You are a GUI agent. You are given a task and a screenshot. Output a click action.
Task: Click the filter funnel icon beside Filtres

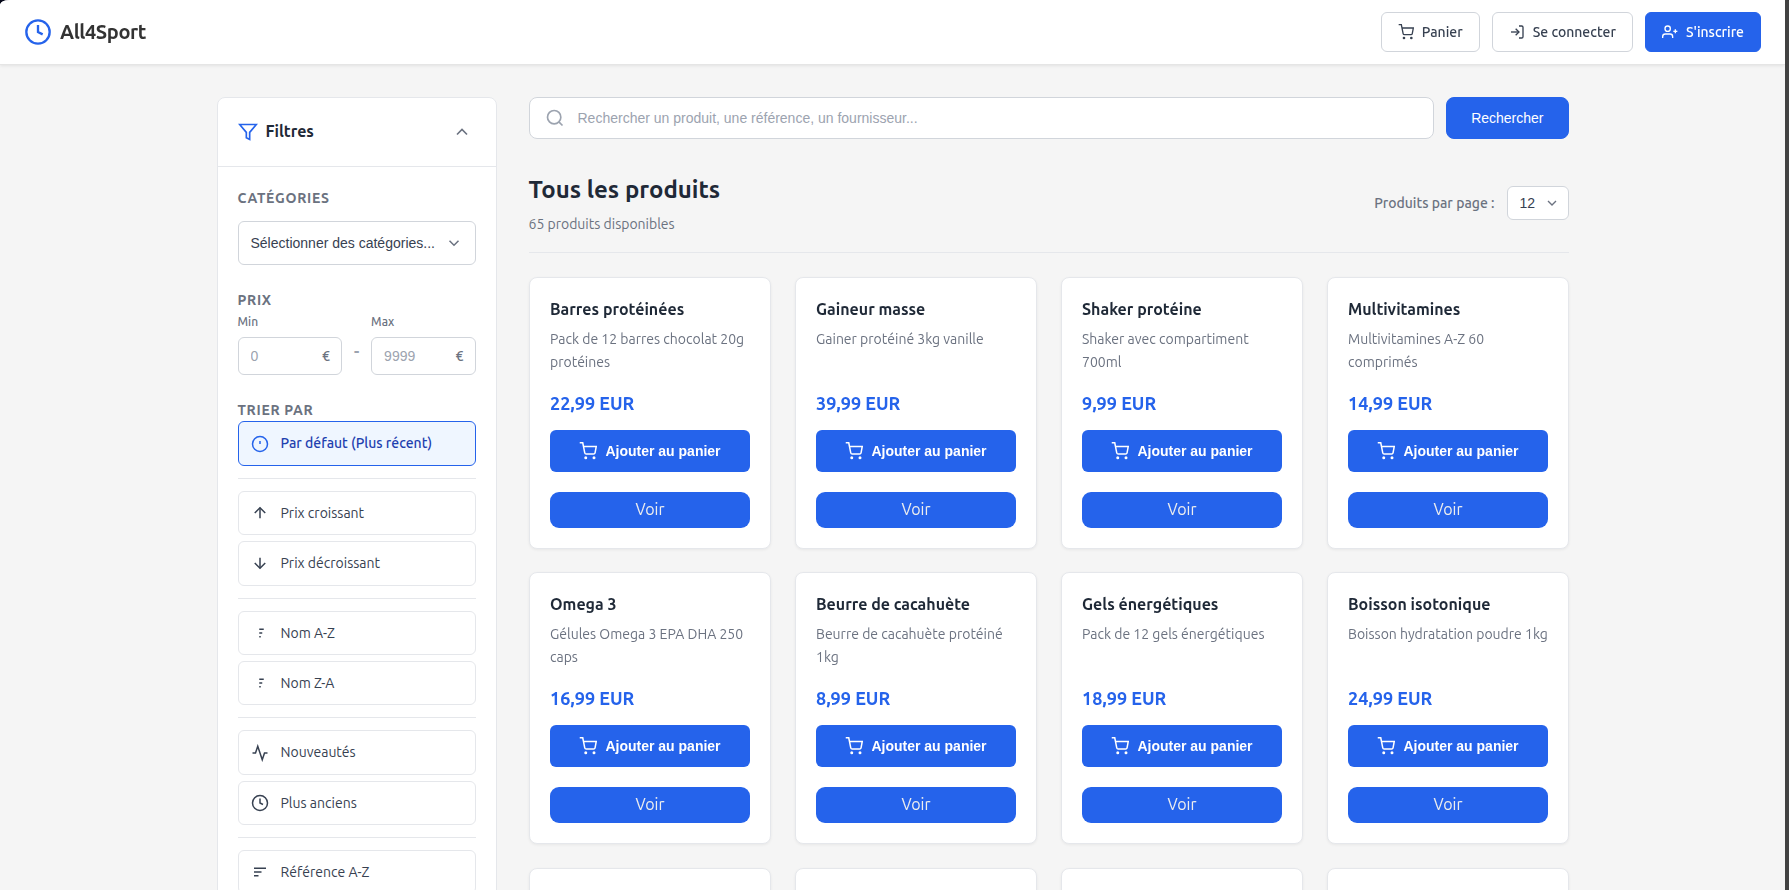[x=246, y=131]
